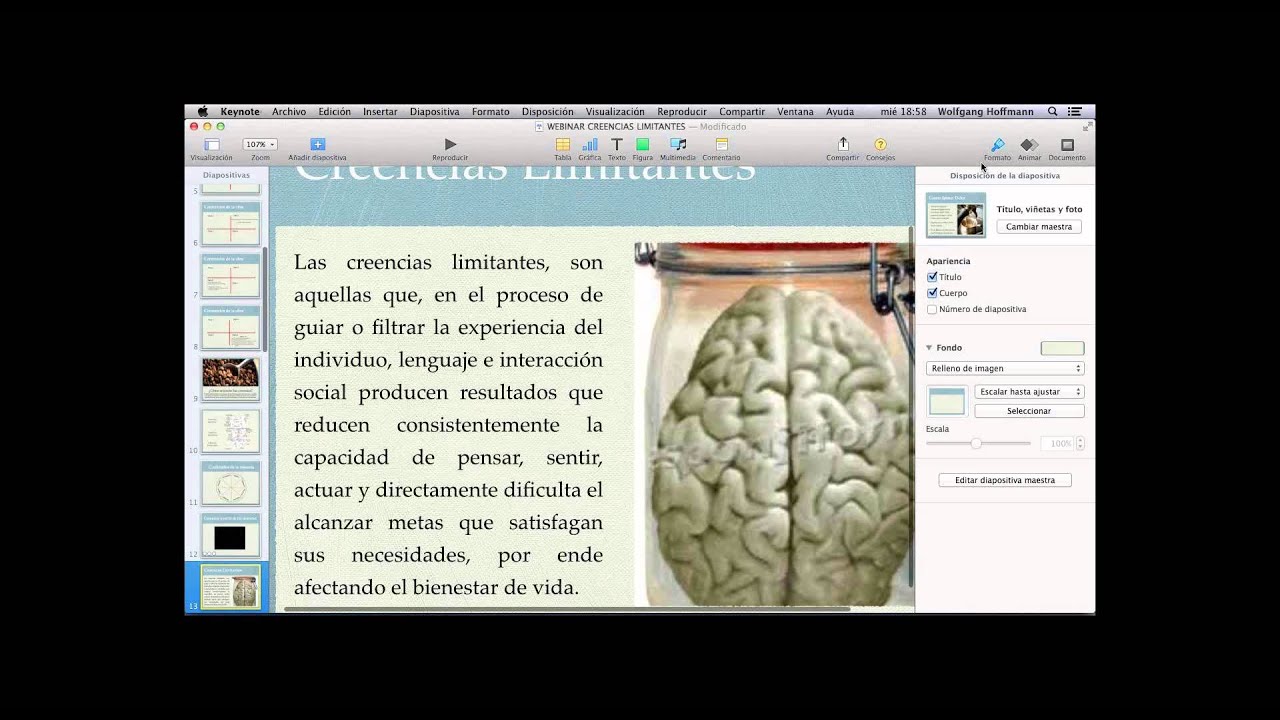
Task: Open Spotlight search in the menu bar
Action: [1053, 112]
